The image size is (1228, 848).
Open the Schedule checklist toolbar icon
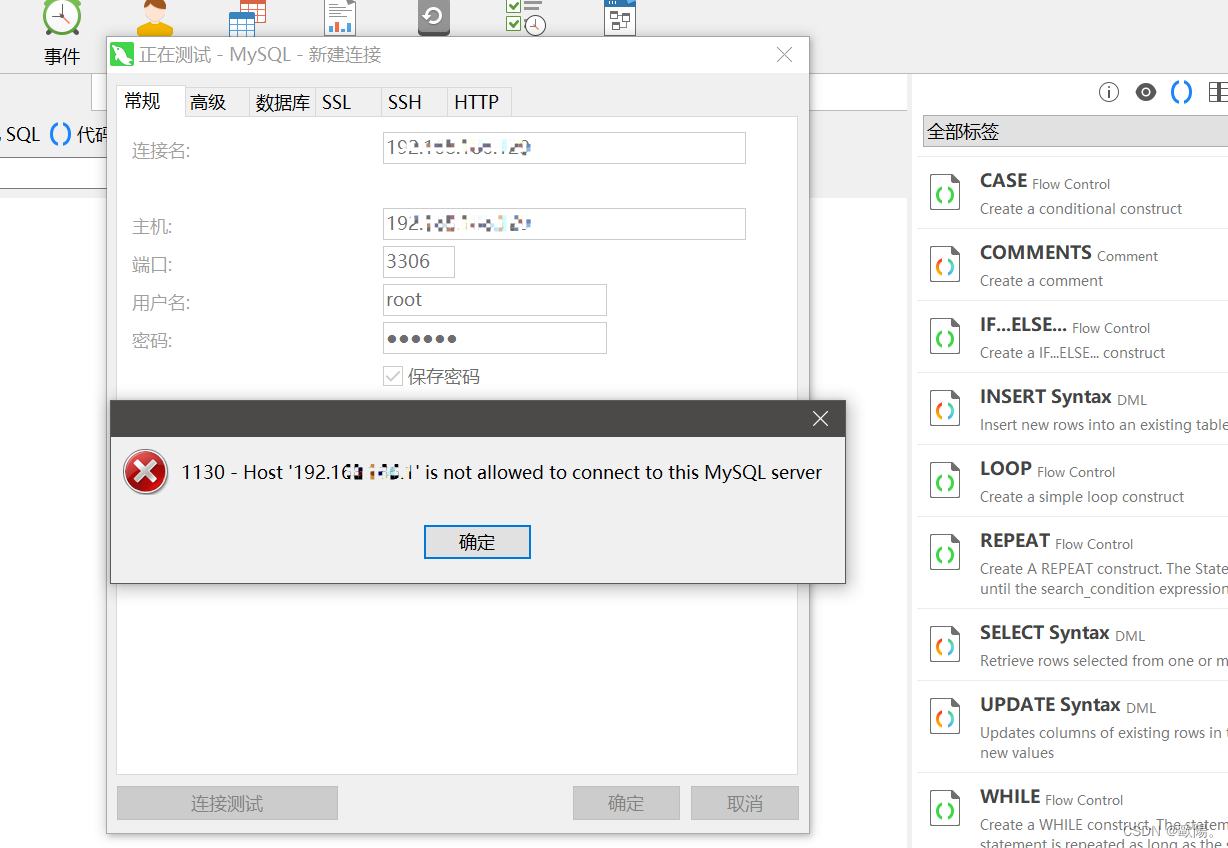(x=526, y=18)
